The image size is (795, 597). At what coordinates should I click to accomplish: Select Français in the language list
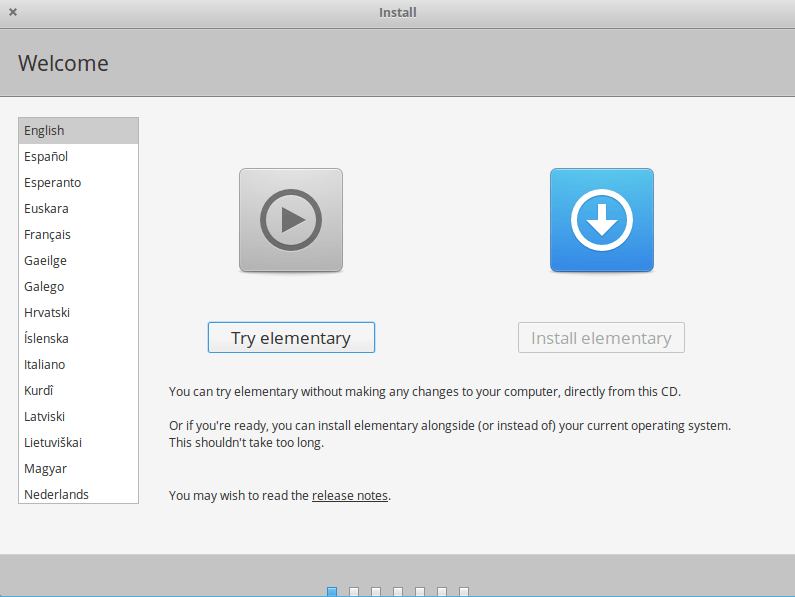[x=79, y=234]
